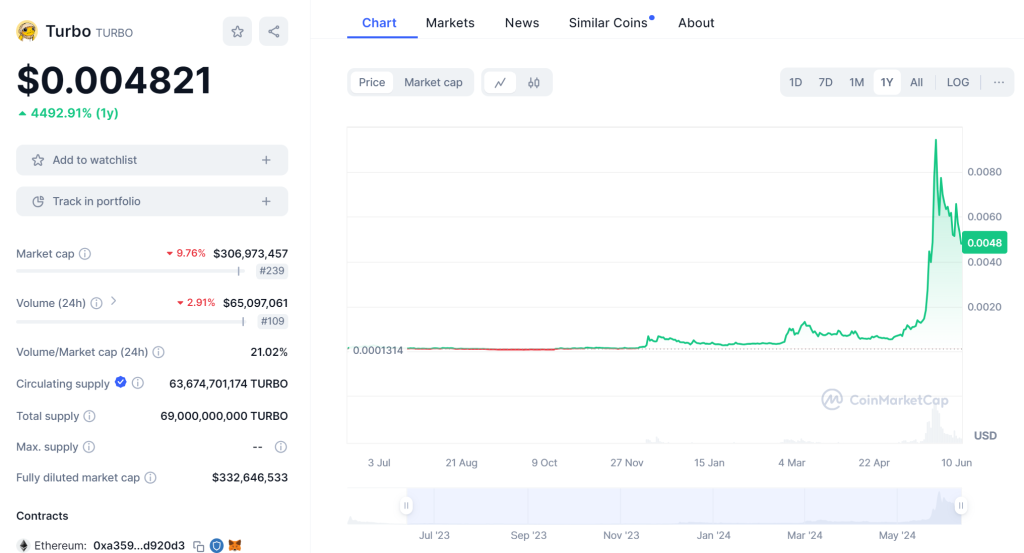Click the $332,646,533 diluted cap value

(249, 478)
